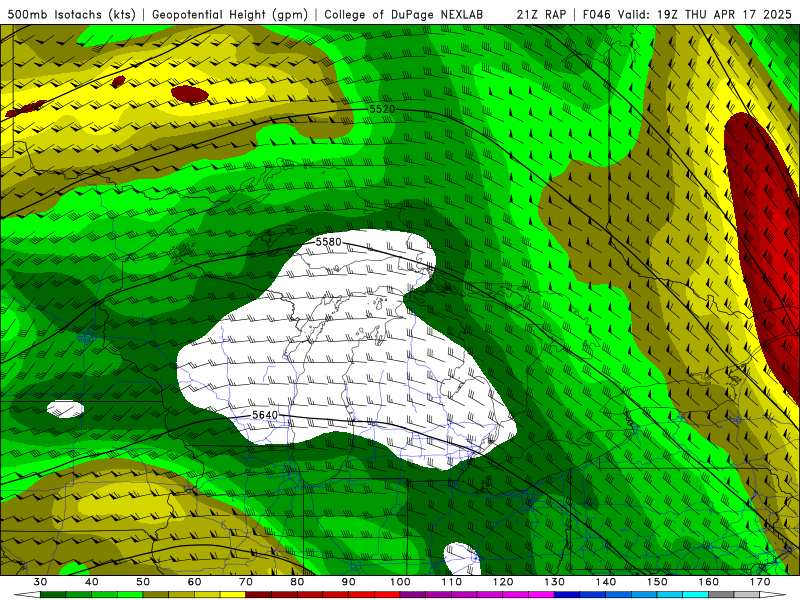Select the 110 knot legend label

pyautogui.click(x=452, y=582)
